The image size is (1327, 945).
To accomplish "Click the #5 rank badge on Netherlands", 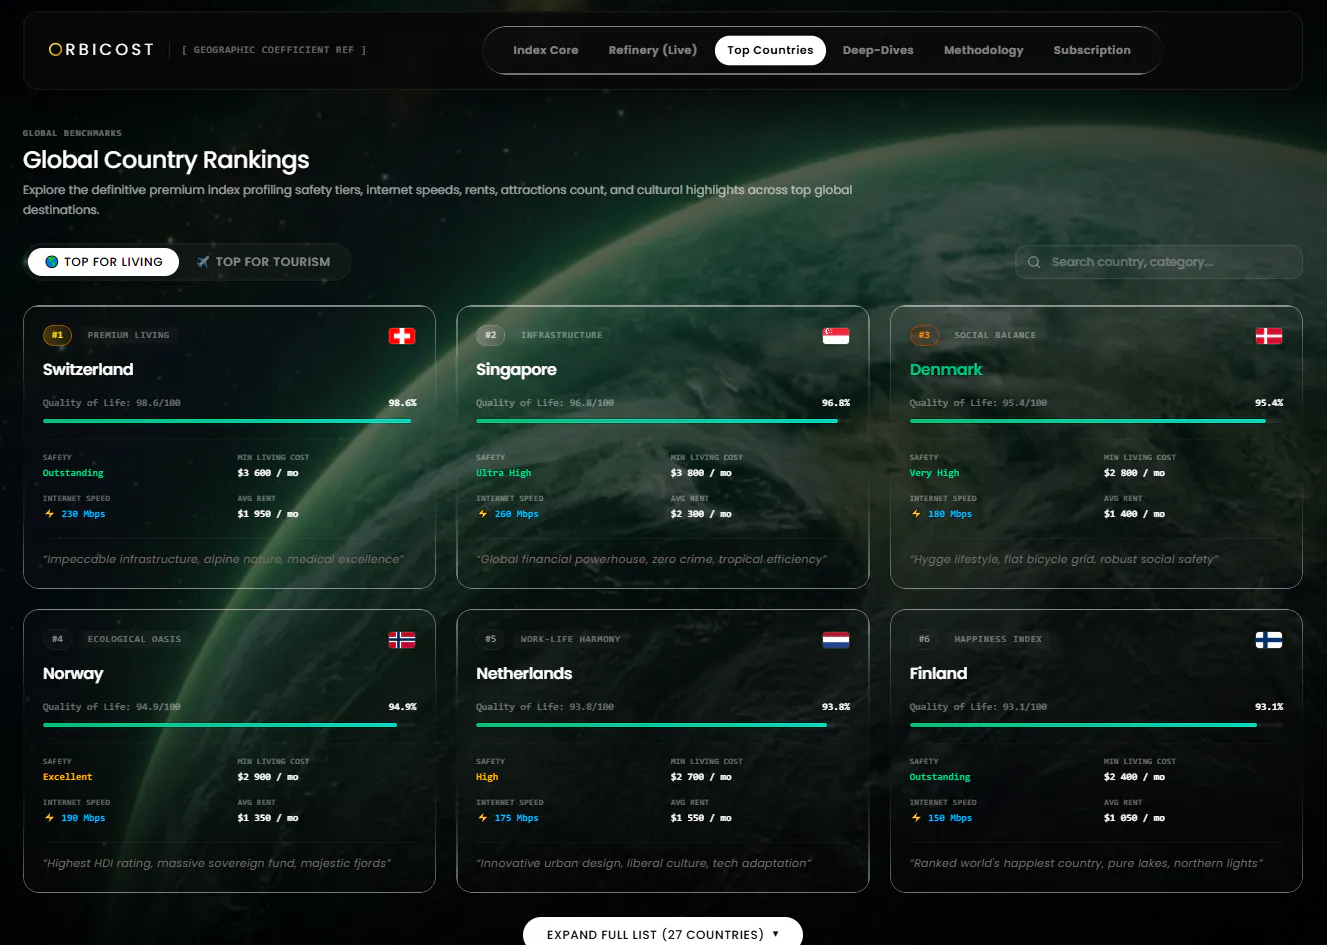I will (490, 639).
